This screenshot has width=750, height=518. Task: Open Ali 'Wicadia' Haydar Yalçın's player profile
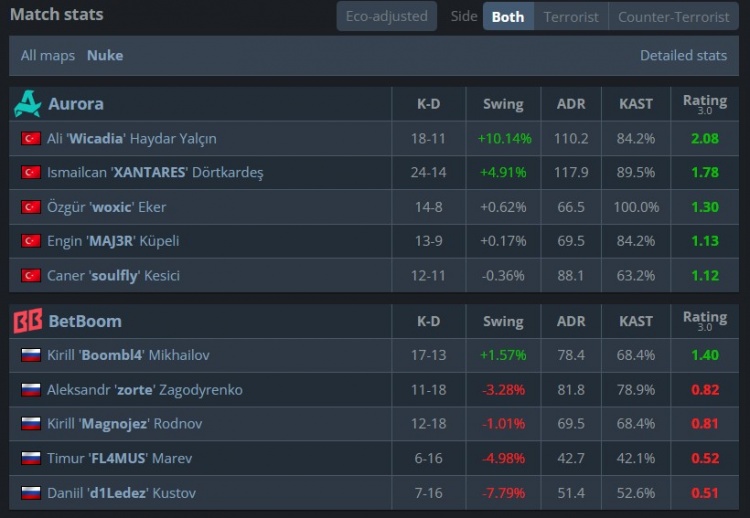132,139
